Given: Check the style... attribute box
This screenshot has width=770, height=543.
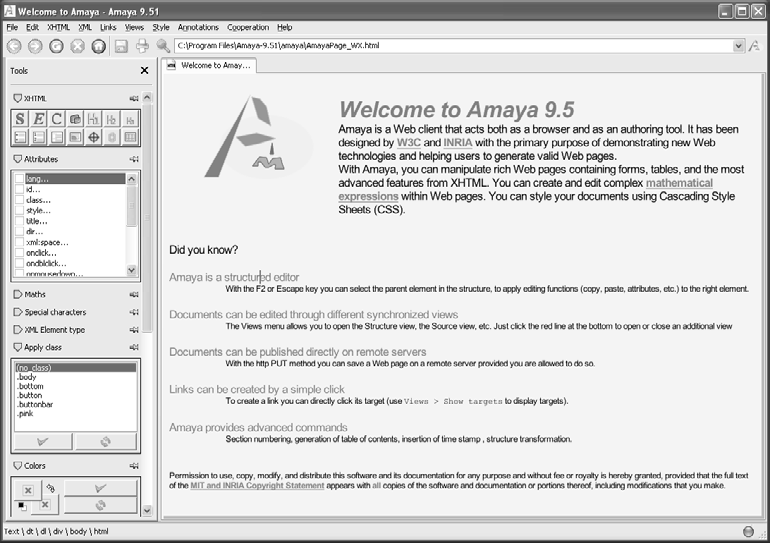Looking at the screenshot, I should tap(19, 210).
